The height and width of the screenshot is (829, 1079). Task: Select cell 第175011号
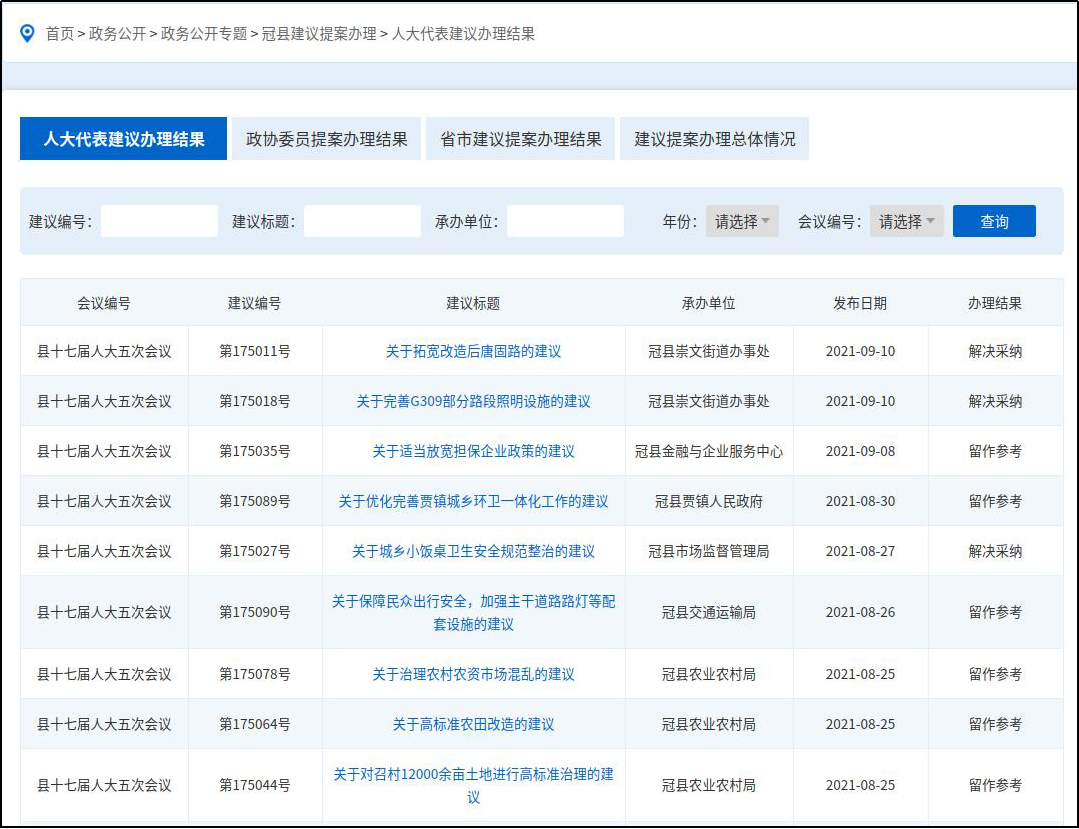tap(255, 352)
